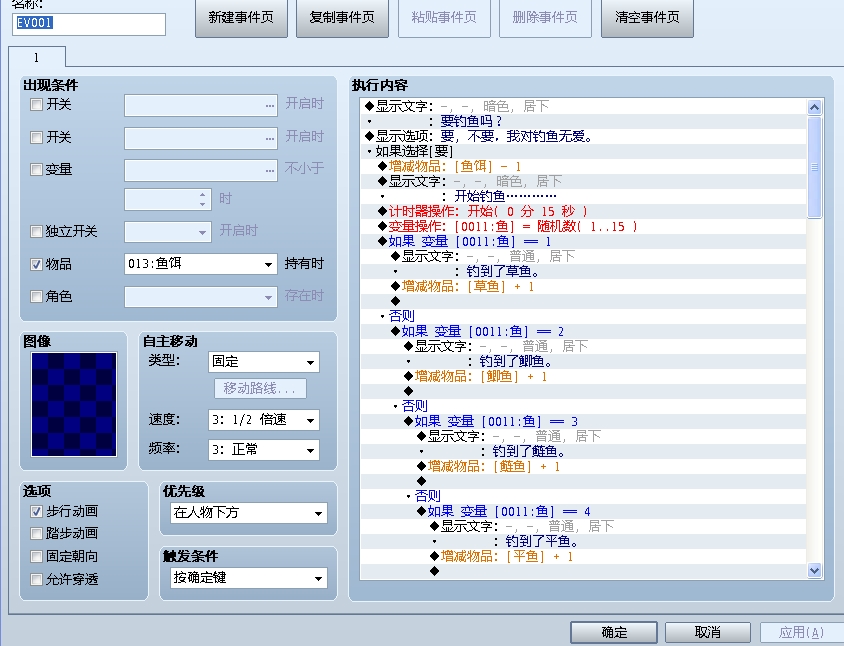Image resolution: width=844 pixels, height=646 pixels.
Task: Click the event graphic preview image
Action: (74, 404)
